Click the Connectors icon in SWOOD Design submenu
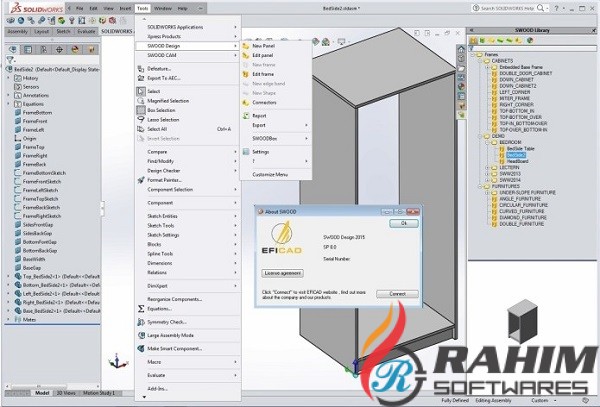The image size is (600, 407). click(x=246, y=103)
